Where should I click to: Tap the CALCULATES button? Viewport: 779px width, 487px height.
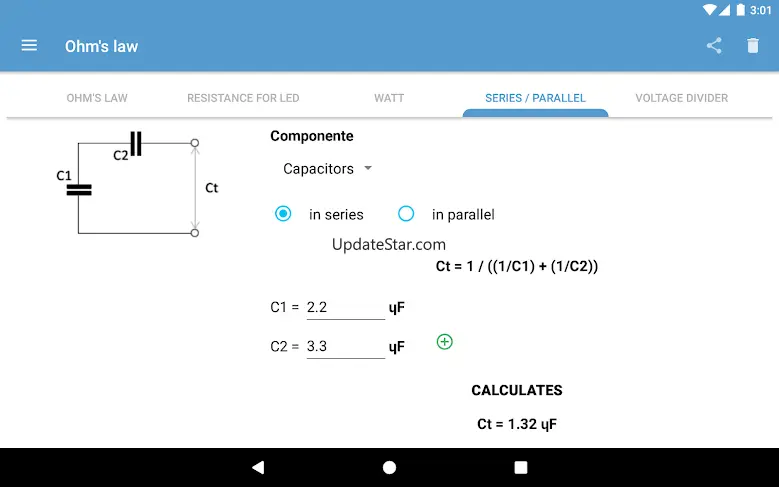[x=517, y=390]
